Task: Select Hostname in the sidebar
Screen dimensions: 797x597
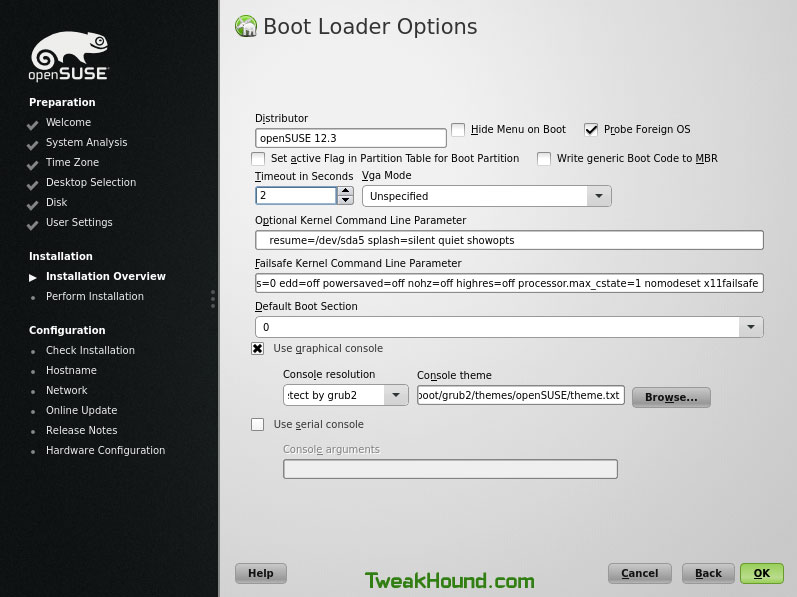Action: coord(71,370)
